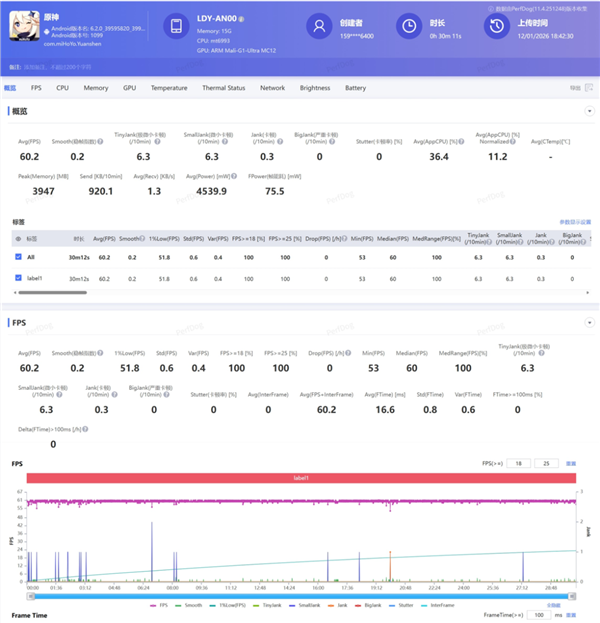The image size is (600, 623).
Task: Open help icon for TinyJank in the Overview section
Action: click(x=157, y=141)
